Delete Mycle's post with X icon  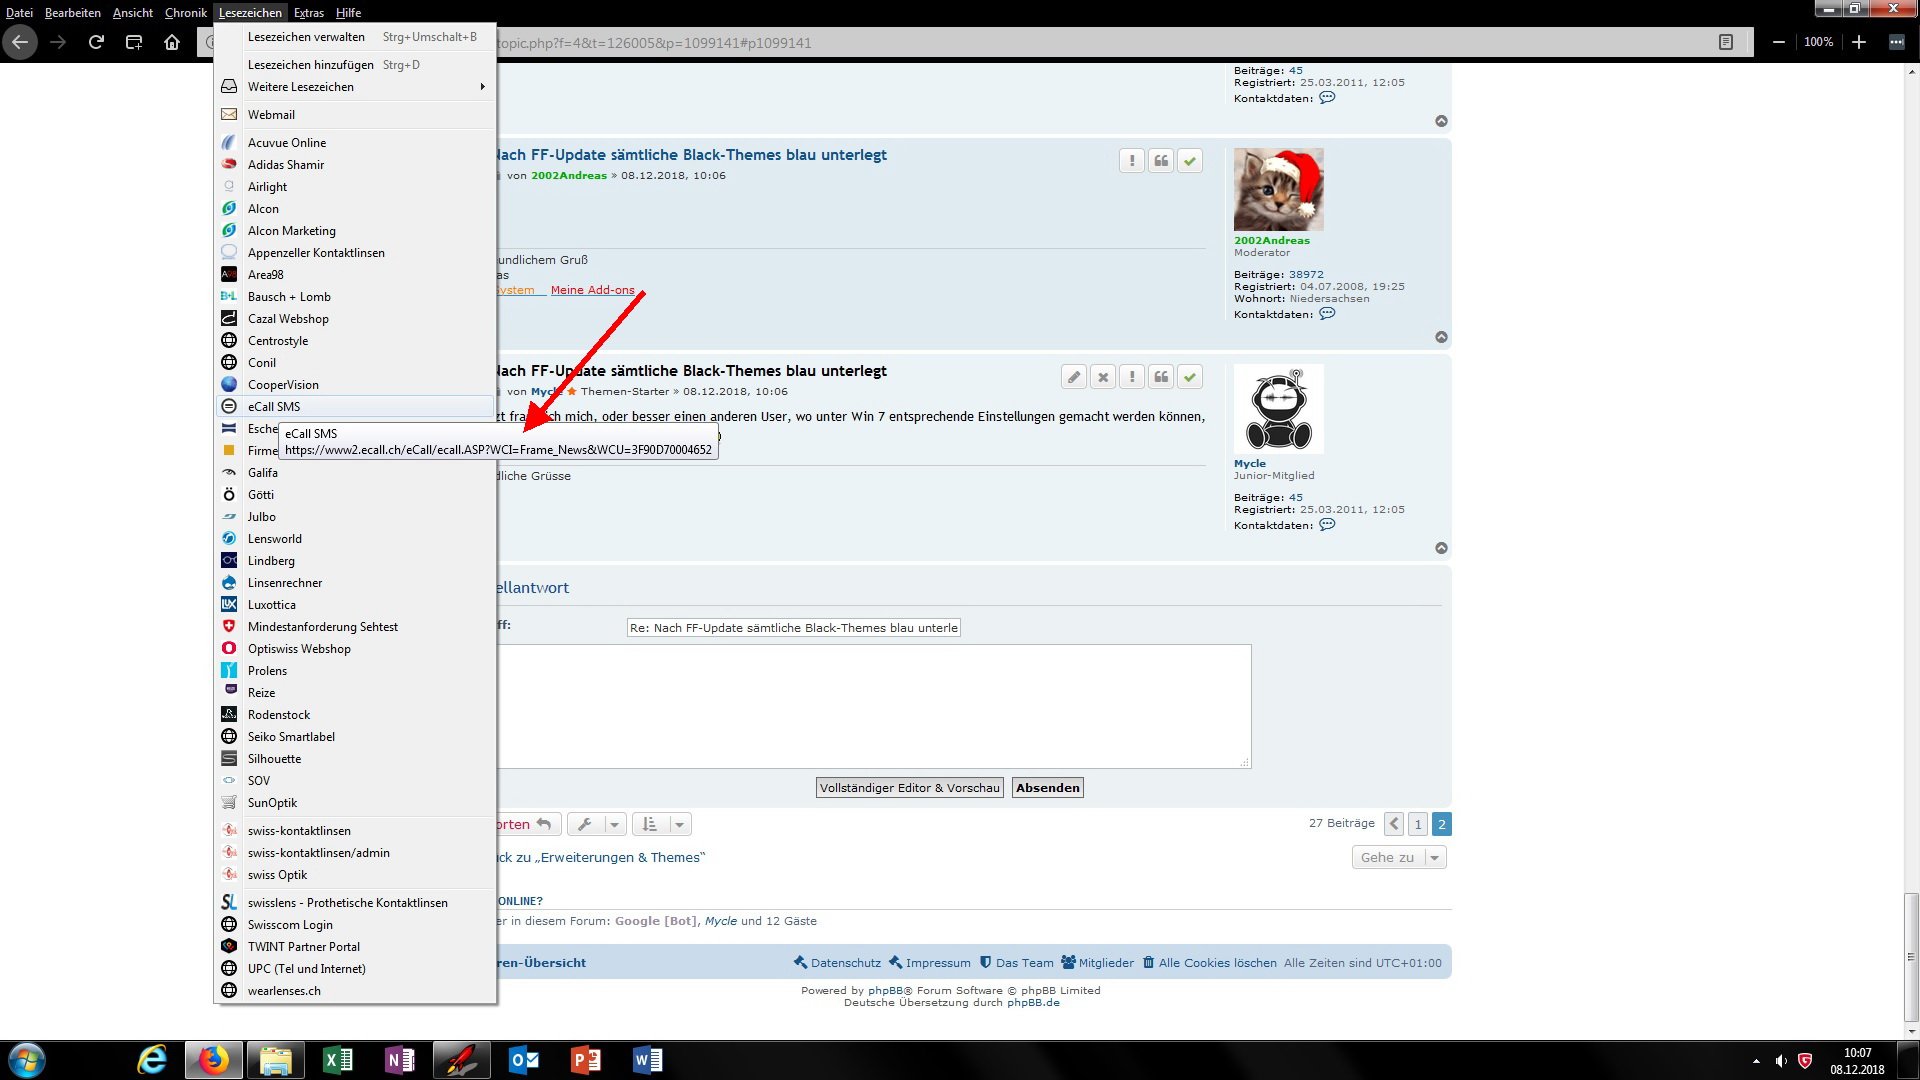click(1103, 377)
